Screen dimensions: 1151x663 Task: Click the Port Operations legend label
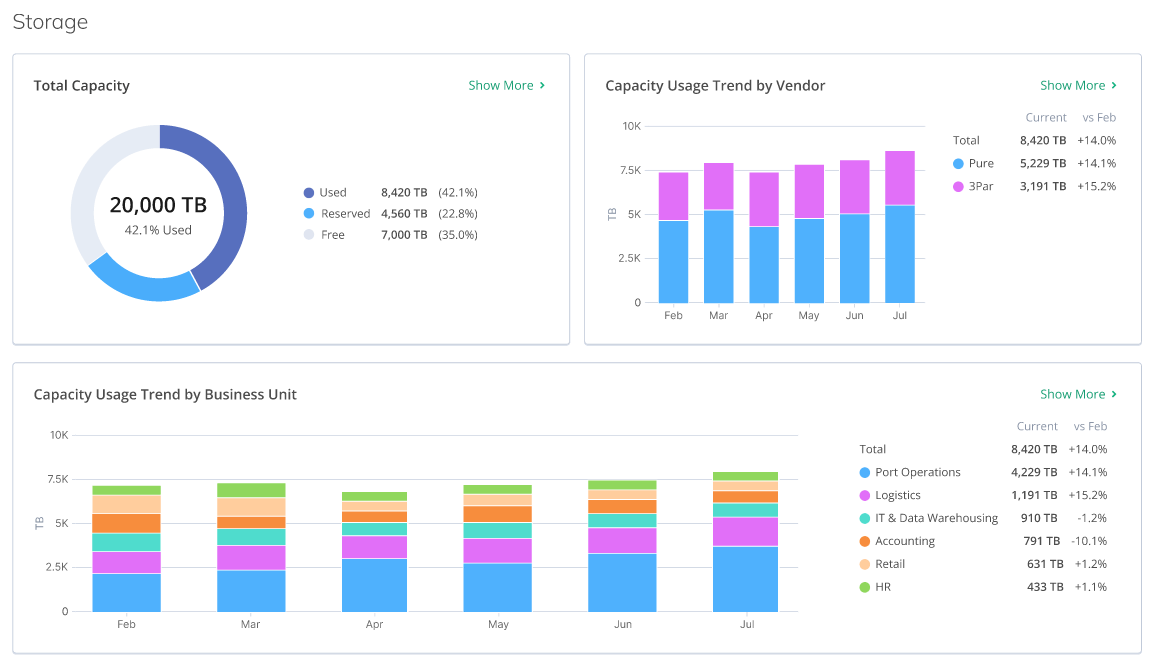click(918, 473)
